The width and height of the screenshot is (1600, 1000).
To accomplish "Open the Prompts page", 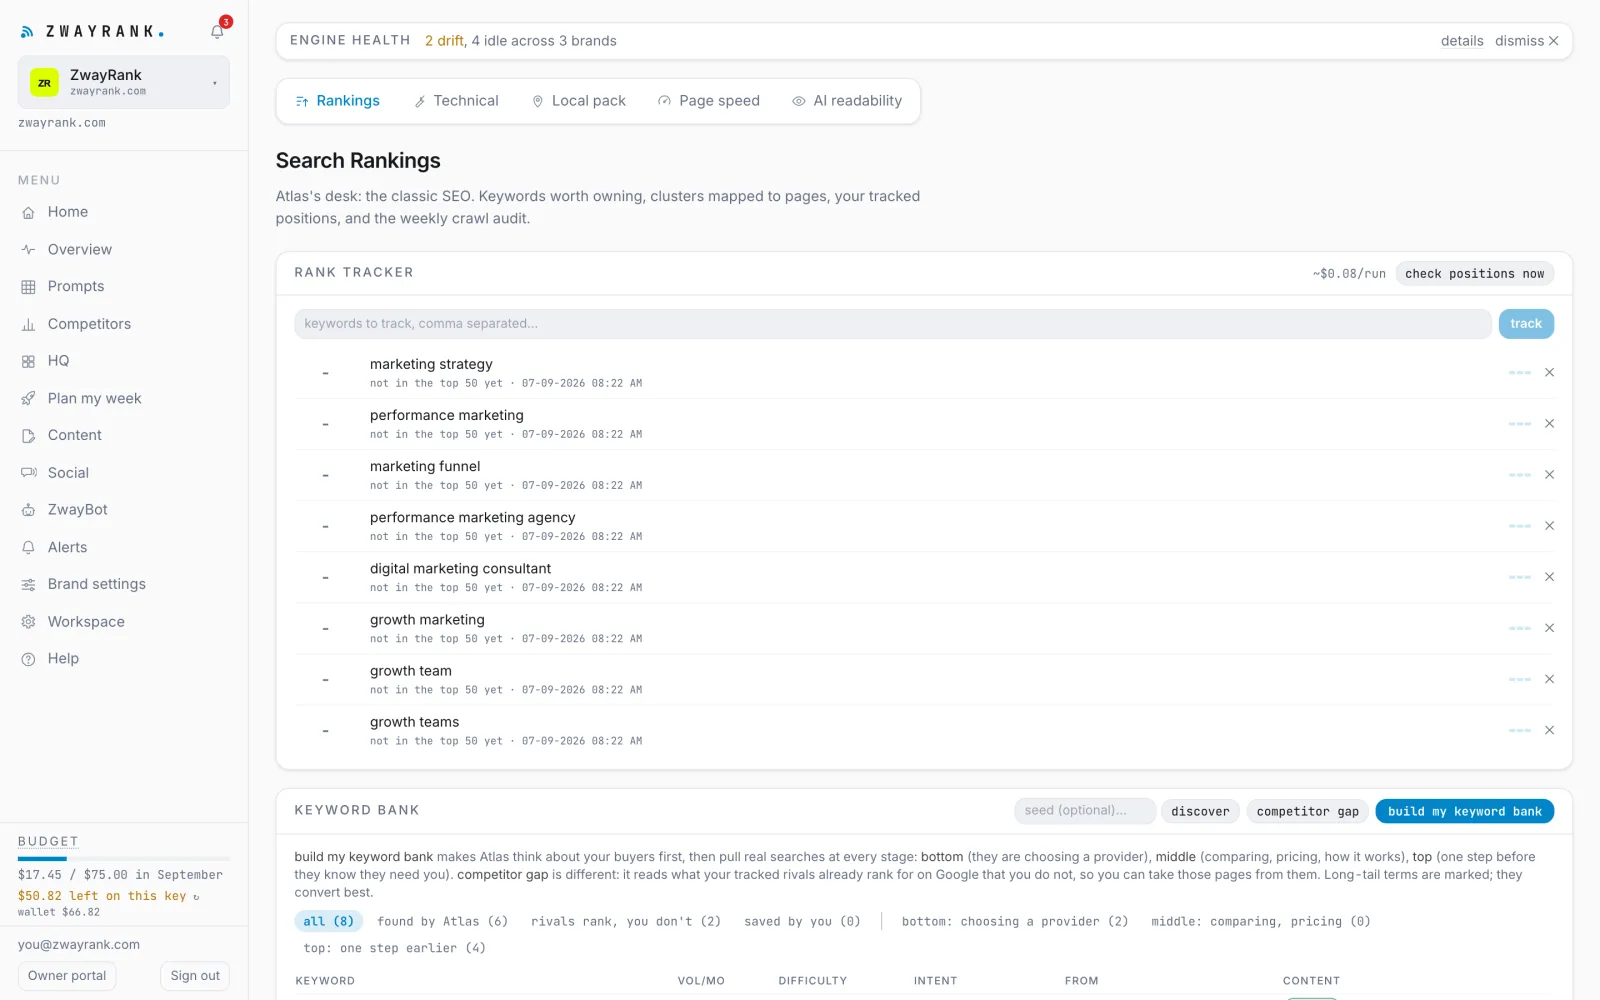I will click(76, 286).
